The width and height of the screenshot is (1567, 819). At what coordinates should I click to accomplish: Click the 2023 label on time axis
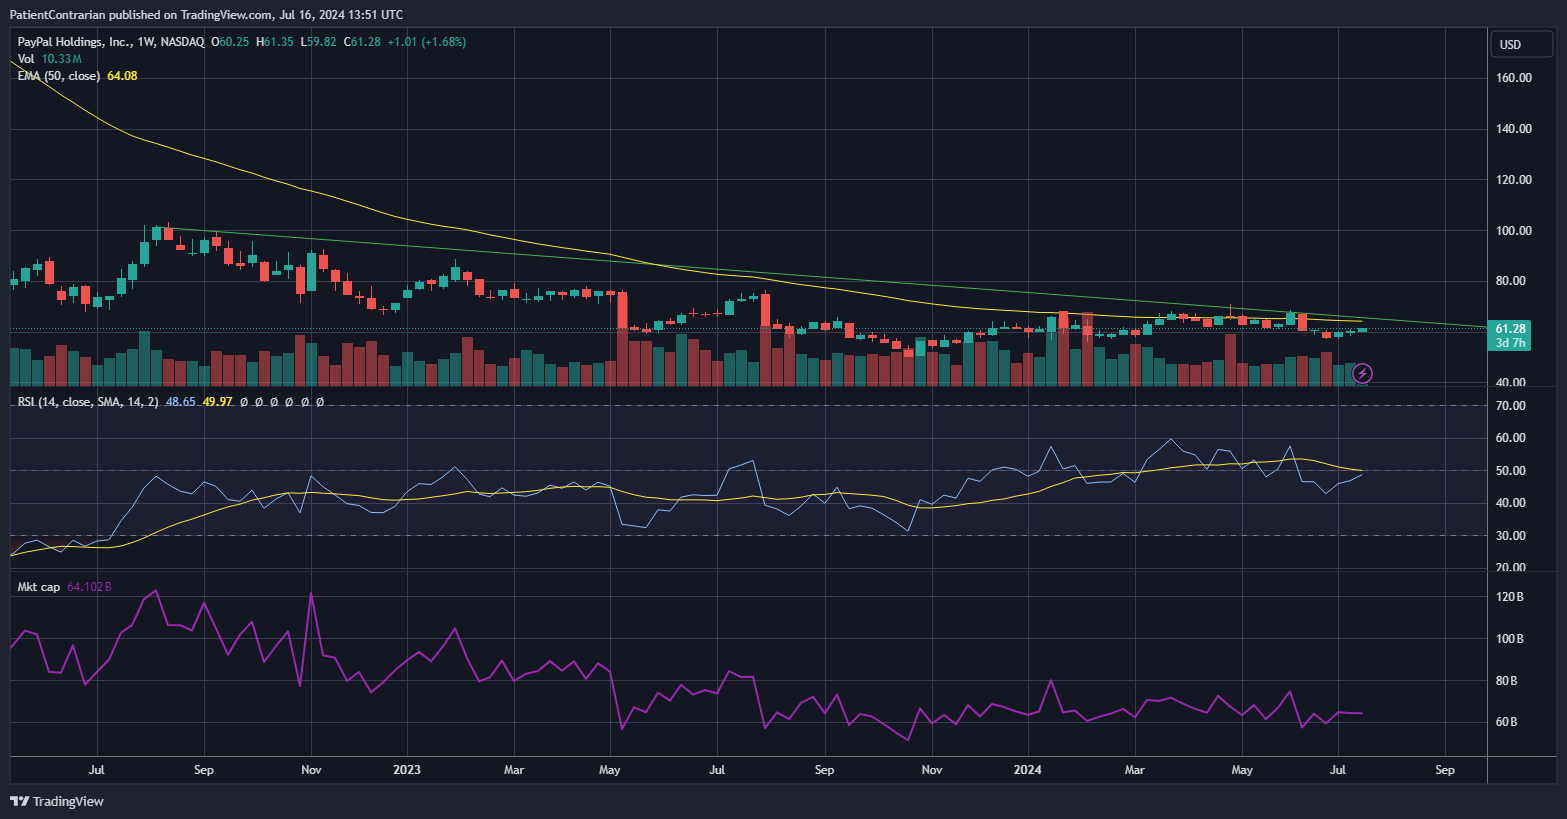coord(407,770)
